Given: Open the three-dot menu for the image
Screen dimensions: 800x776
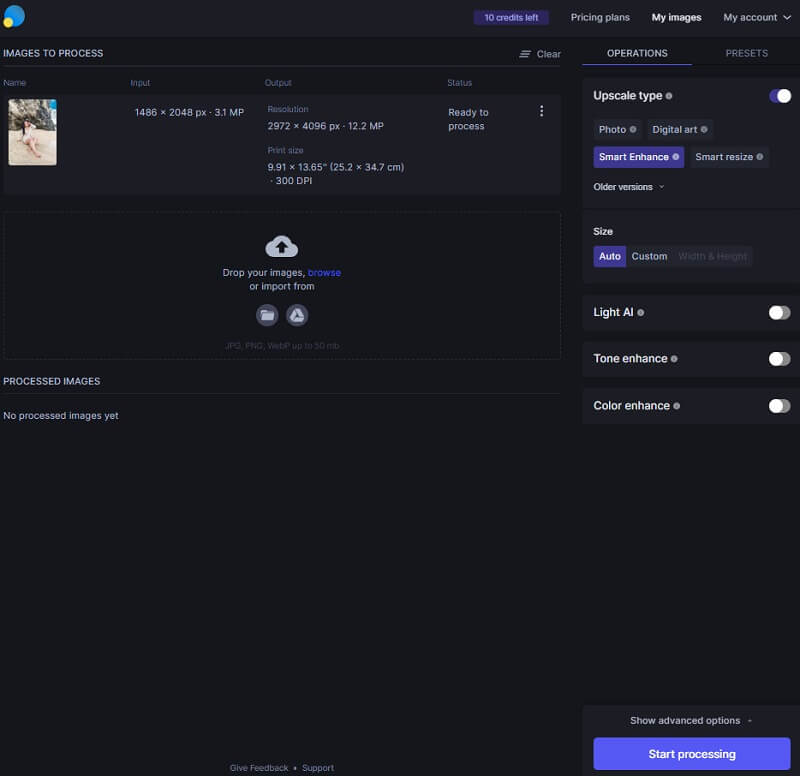Looking at the screenshot, I should pos(542,111).
